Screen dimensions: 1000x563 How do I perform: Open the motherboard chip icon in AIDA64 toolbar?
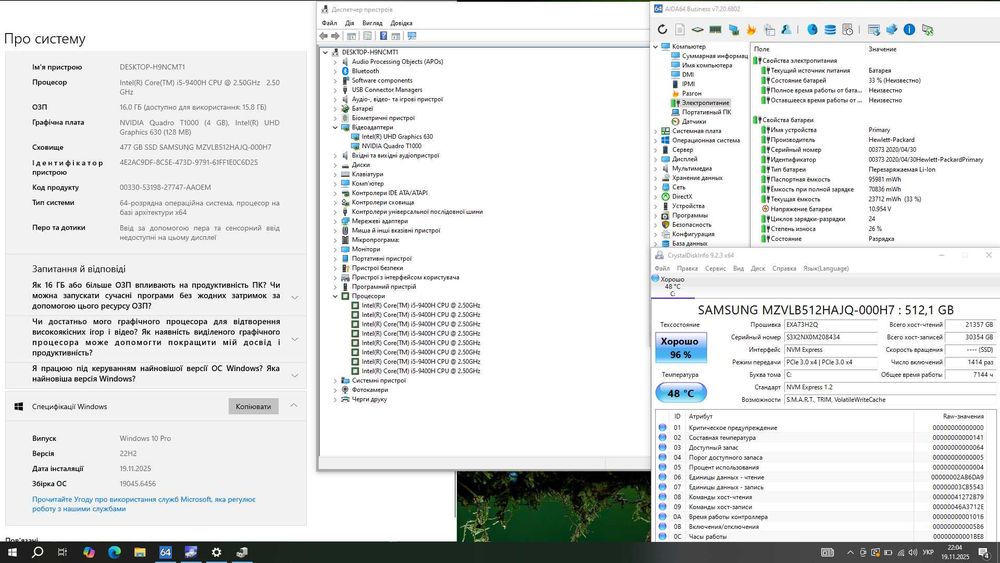click(698, 29)
